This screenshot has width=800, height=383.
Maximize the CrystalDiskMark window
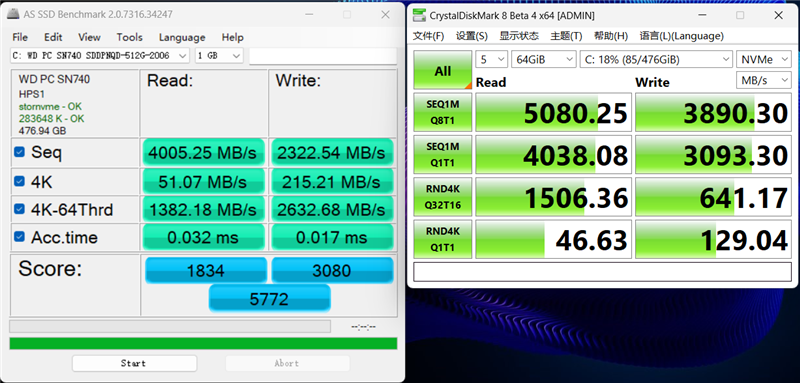pyautogui.click(x=740, y=15)
